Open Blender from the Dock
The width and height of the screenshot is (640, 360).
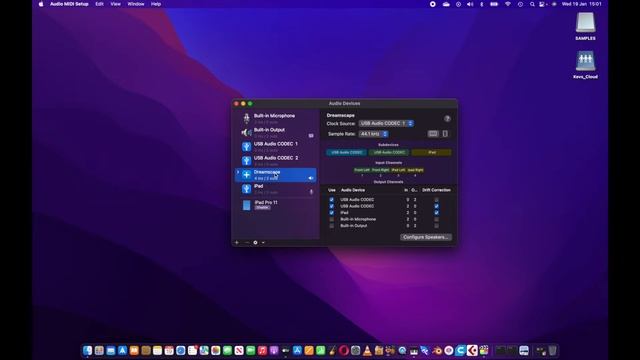coord(437,350)
